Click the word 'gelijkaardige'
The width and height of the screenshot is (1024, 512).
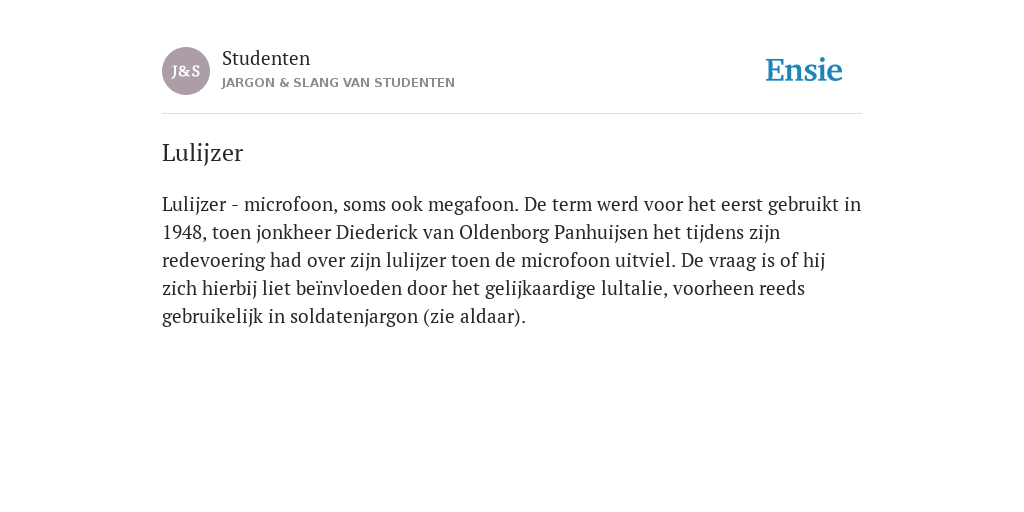[540, 289]
